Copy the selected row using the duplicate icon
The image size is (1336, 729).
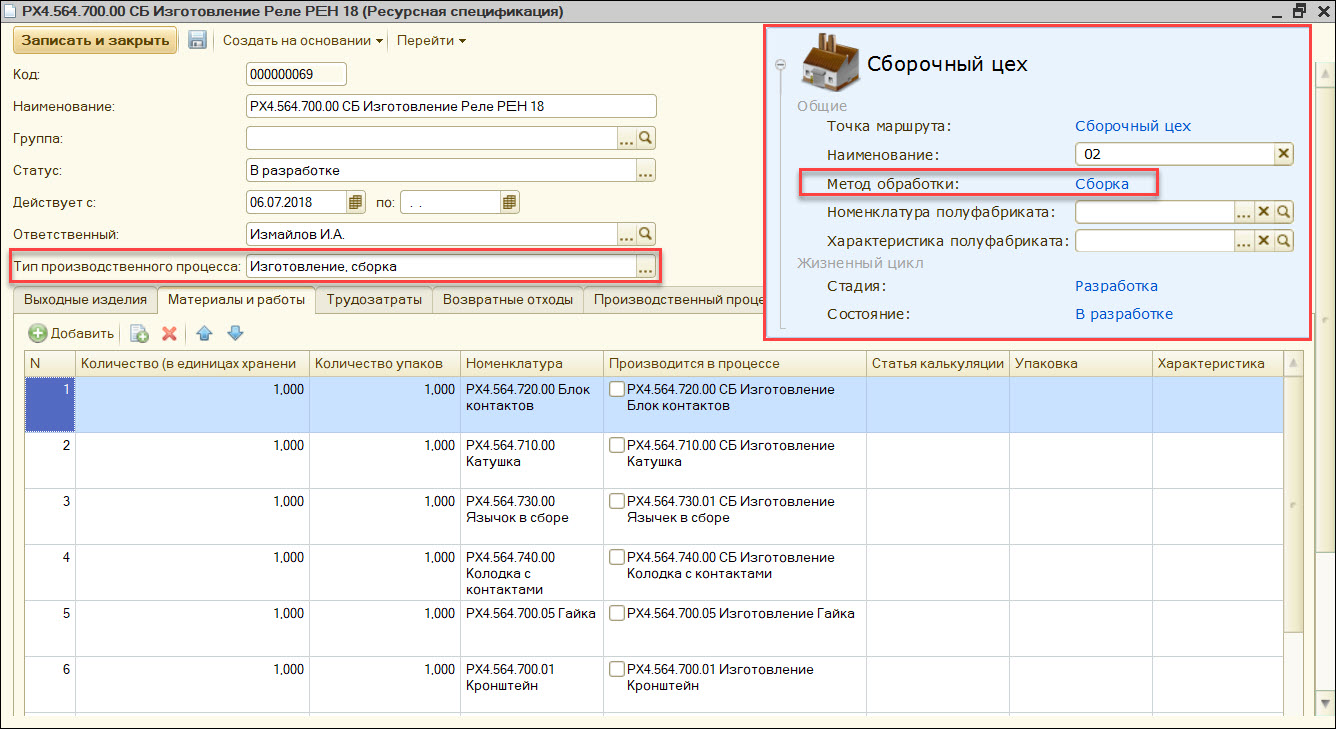pyautogui.click(x=139, y=333)
